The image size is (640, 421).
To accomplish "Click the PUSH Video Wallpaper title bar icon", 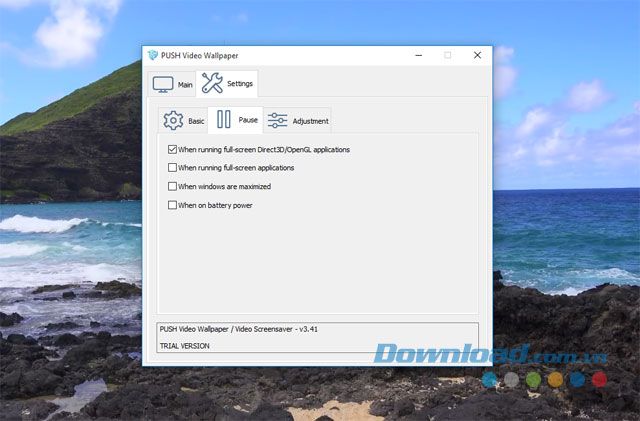I will [x=153, y=55].
